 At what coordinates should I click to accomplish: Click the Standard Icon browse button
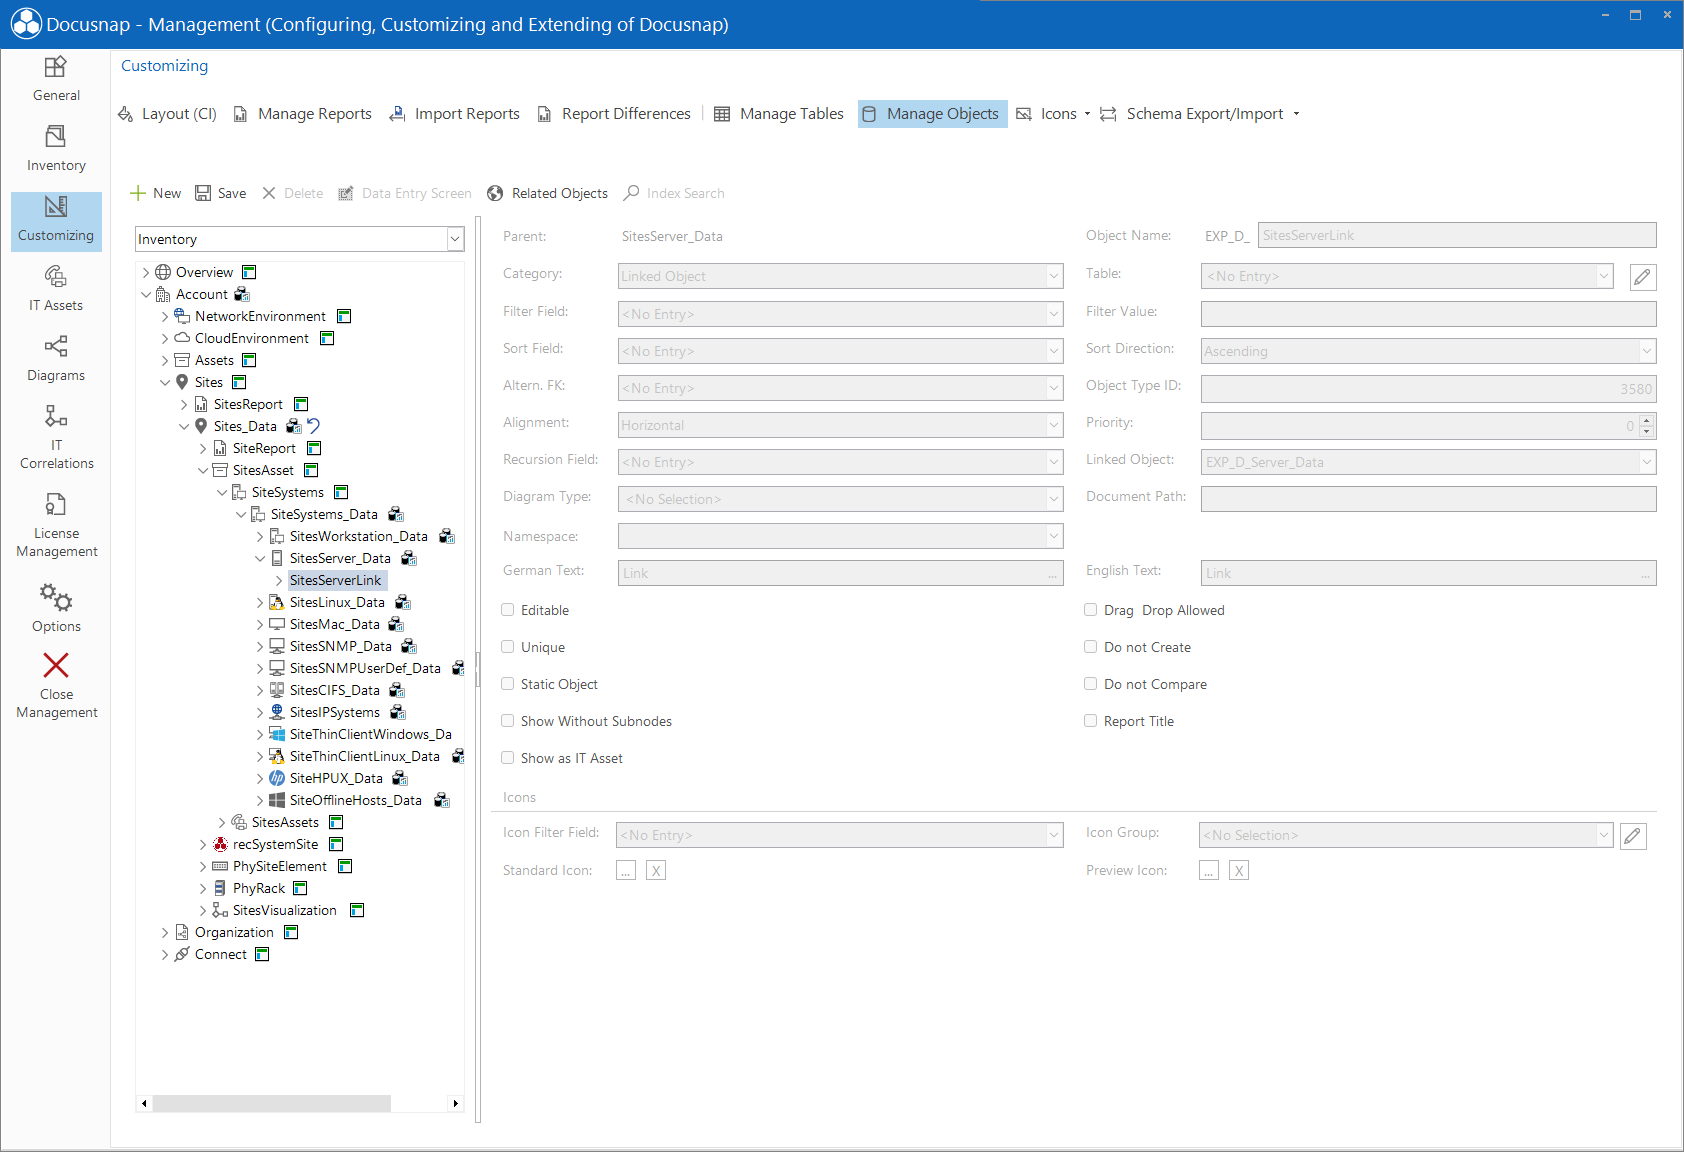pyautogui.click(x=626, y=871)
